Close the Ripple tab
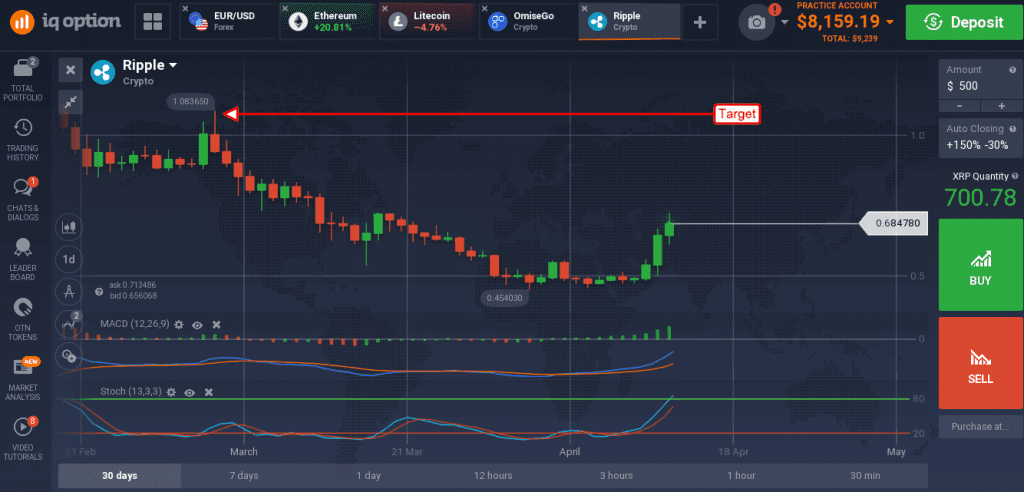1024x492 pixels. tap(584, 8)
